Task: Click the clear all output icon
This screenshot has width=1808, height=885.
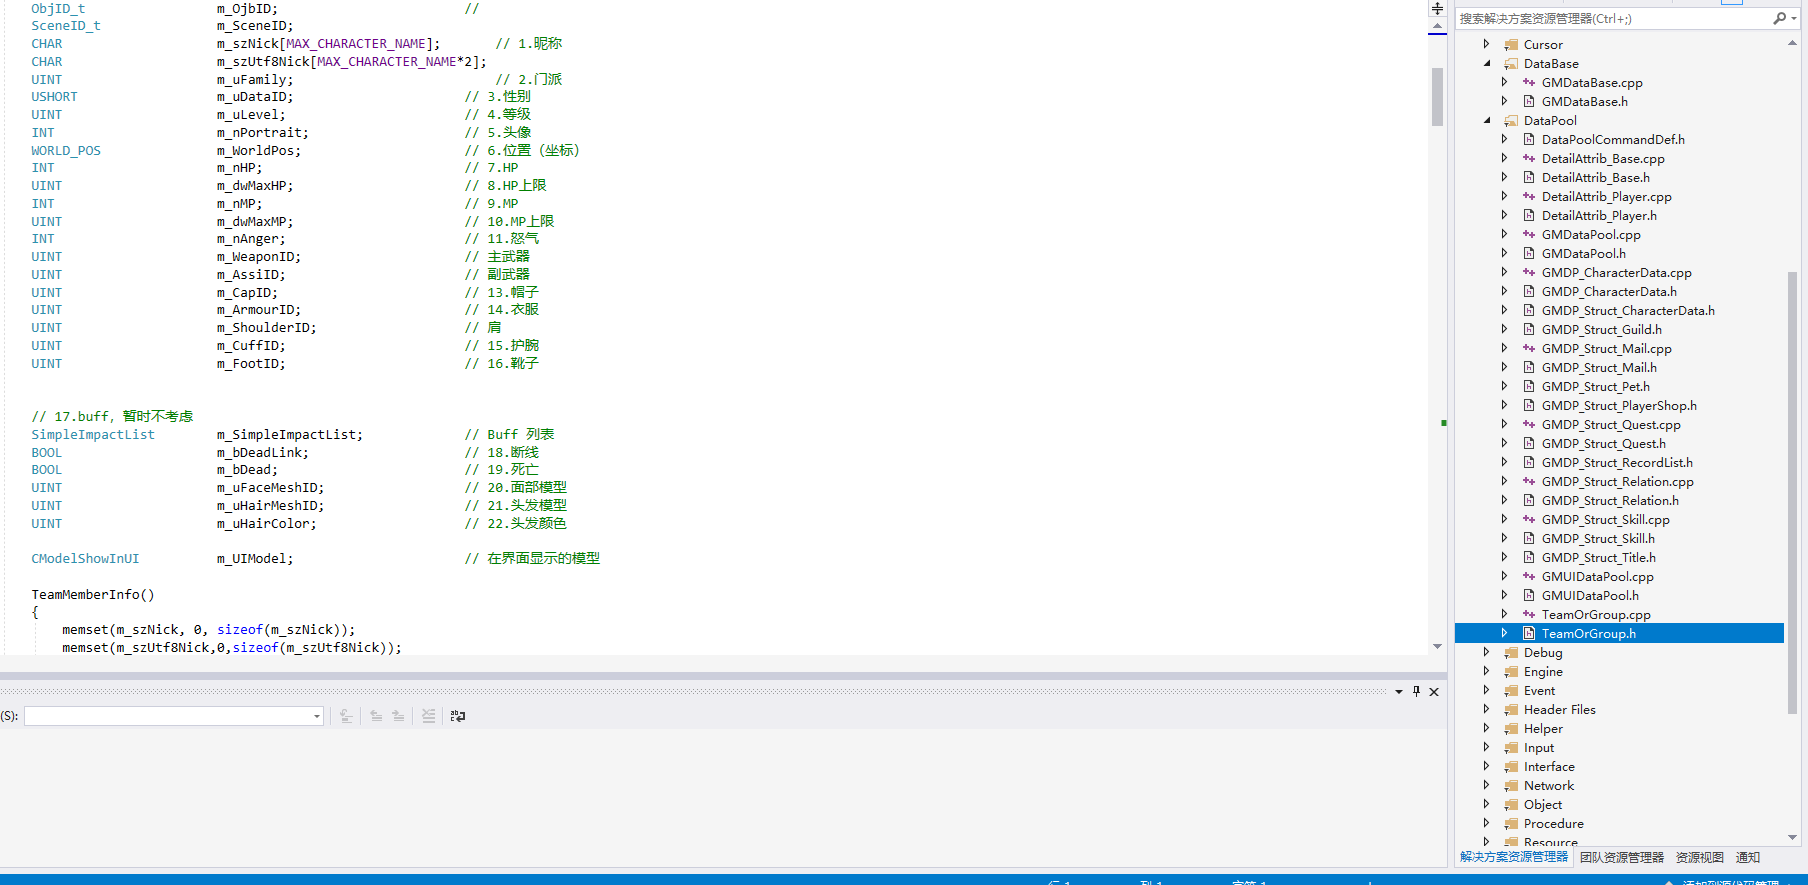Action: point(428,716)
